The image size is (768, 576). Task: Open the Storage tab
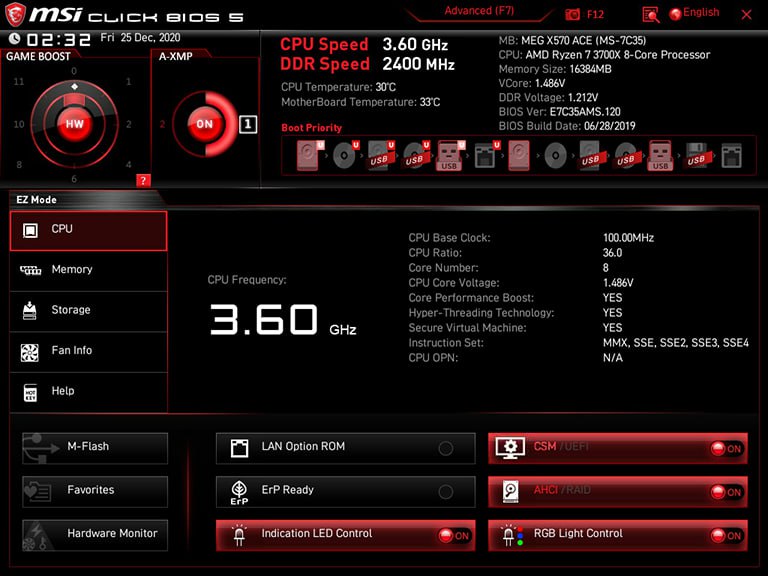point(88,312)
